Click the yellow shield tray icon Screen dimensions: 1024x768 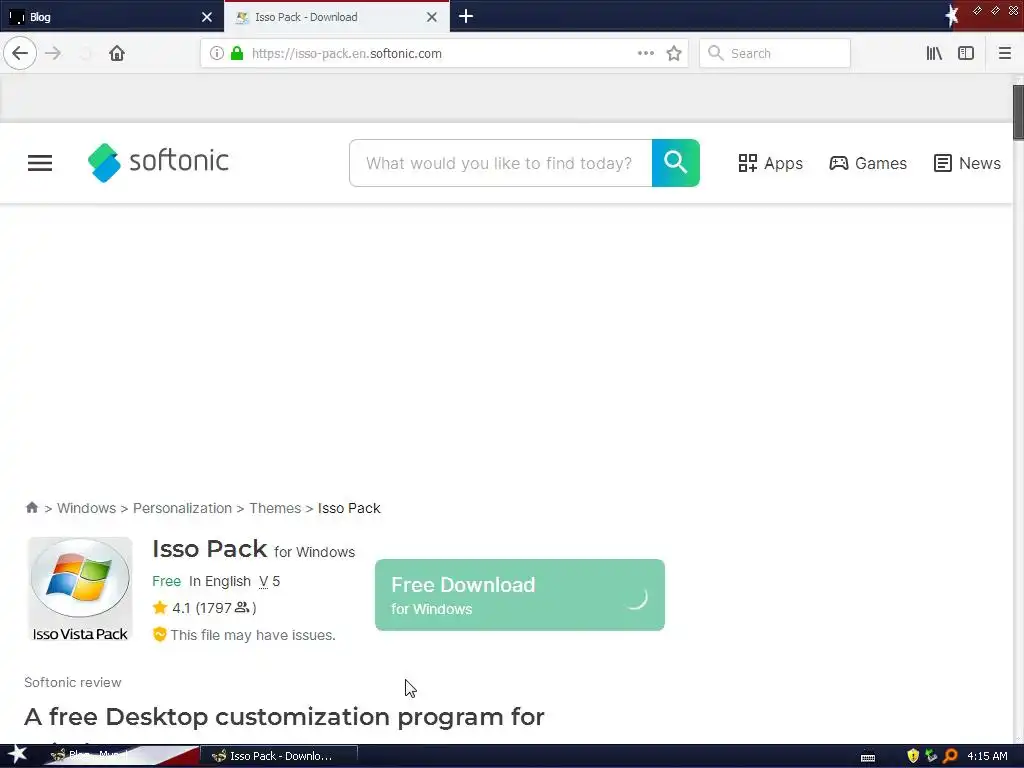click(x=912, y=756)
